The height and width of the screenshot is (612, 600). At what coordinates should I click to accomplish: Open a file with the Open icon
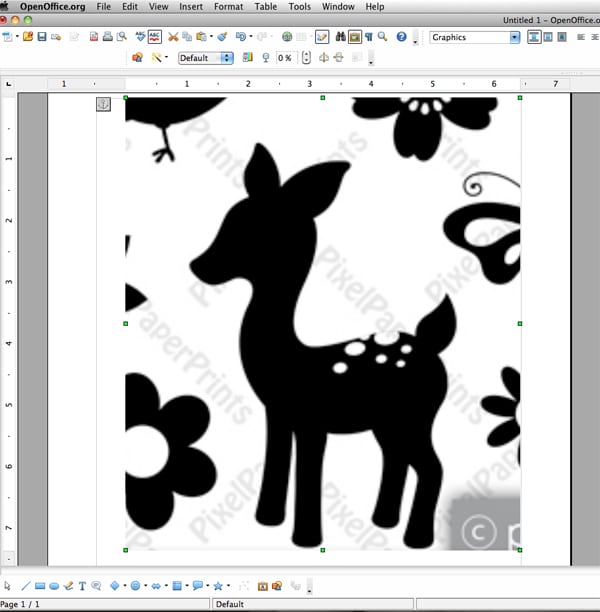pyautogui.click(x=28, y=37)
